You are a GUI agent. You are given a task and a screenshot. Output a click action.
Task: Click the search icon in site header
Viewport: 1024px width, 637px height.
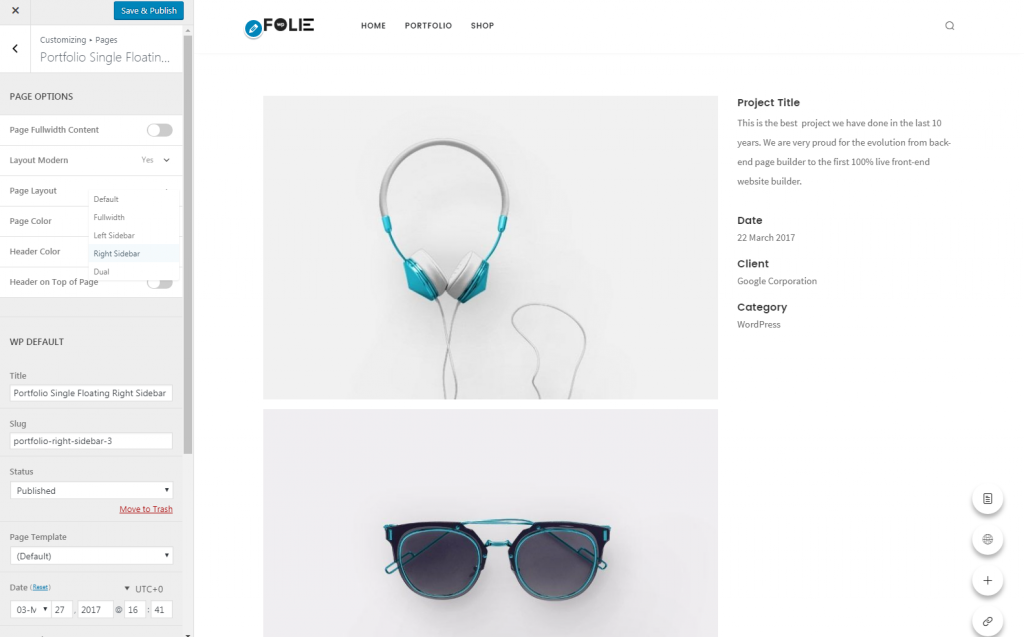pos(950,25)
